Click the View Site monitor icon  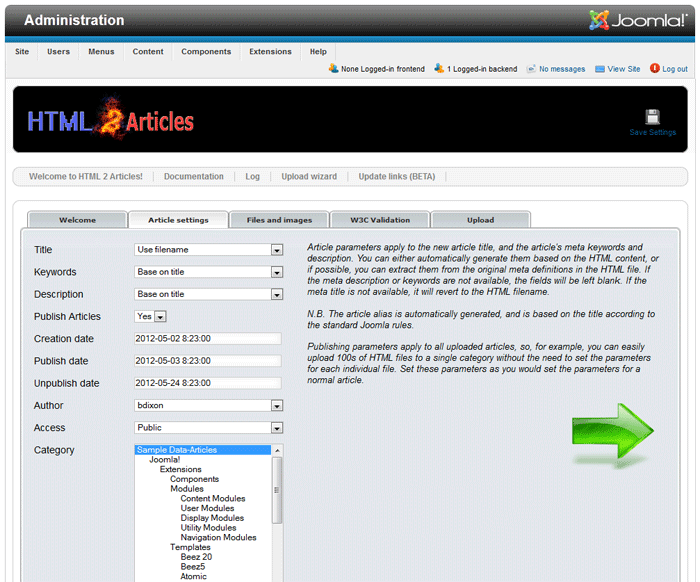(x=600, y=69)
